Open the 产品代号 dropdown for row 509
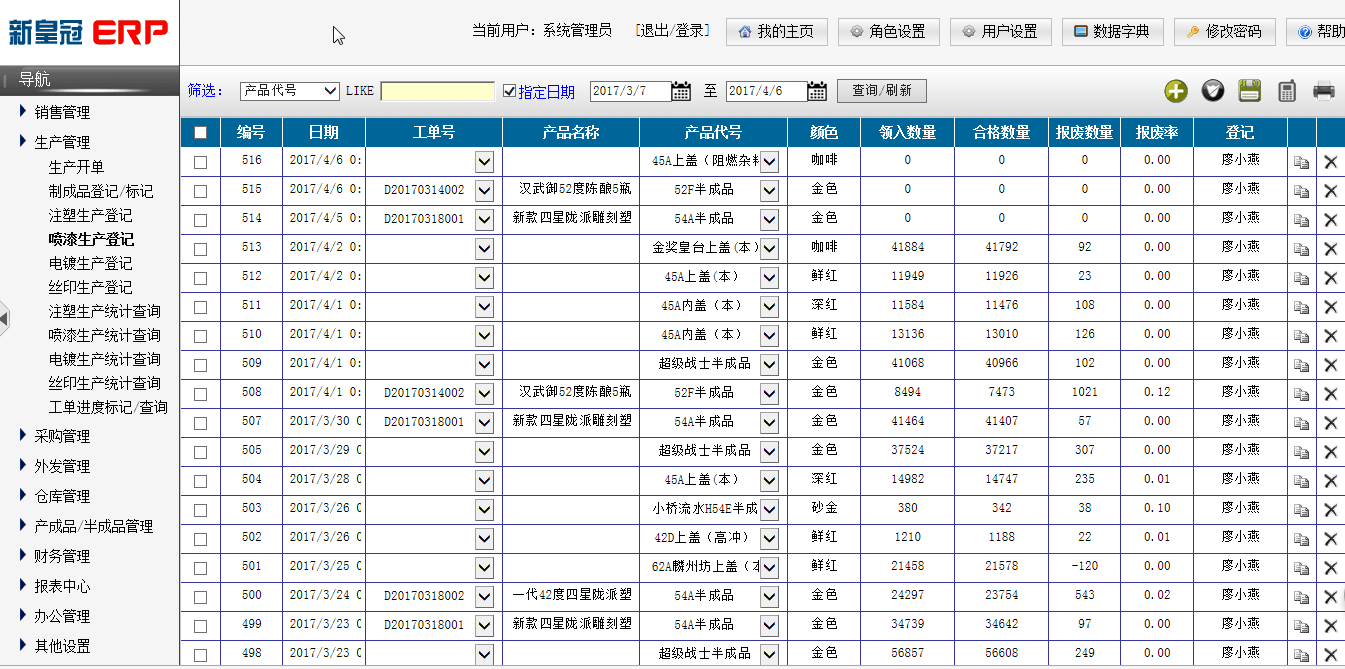Viewport: 1345px width, 669px height. coord(769,364)
